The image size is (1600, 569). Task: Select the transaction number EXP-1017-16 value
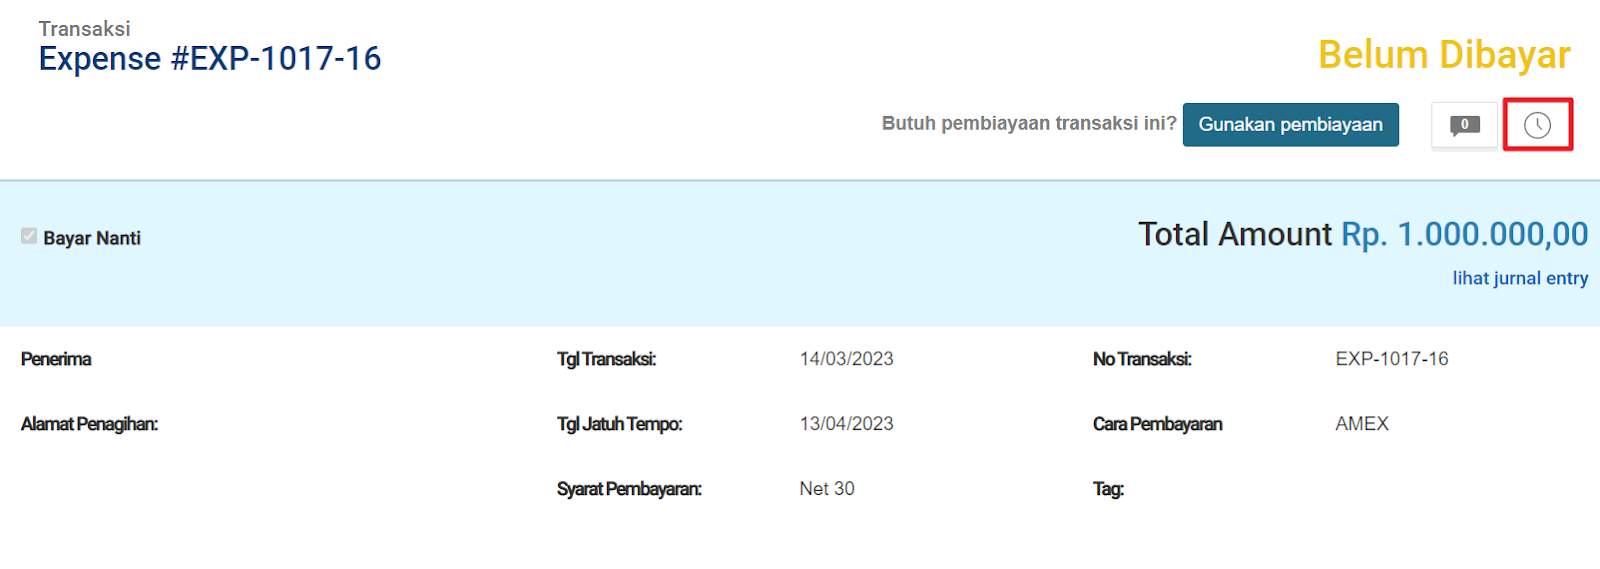pos(1391,359)
